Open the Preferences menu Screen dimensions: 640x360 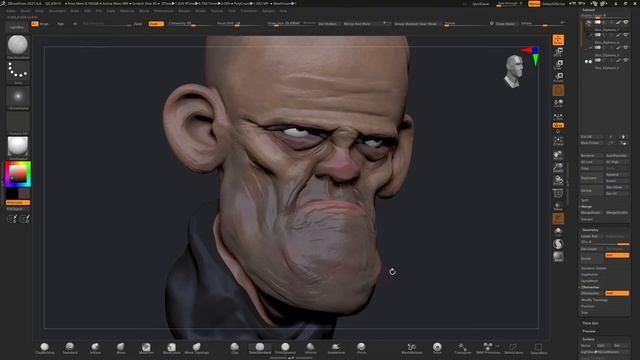(x=163, y=11)
